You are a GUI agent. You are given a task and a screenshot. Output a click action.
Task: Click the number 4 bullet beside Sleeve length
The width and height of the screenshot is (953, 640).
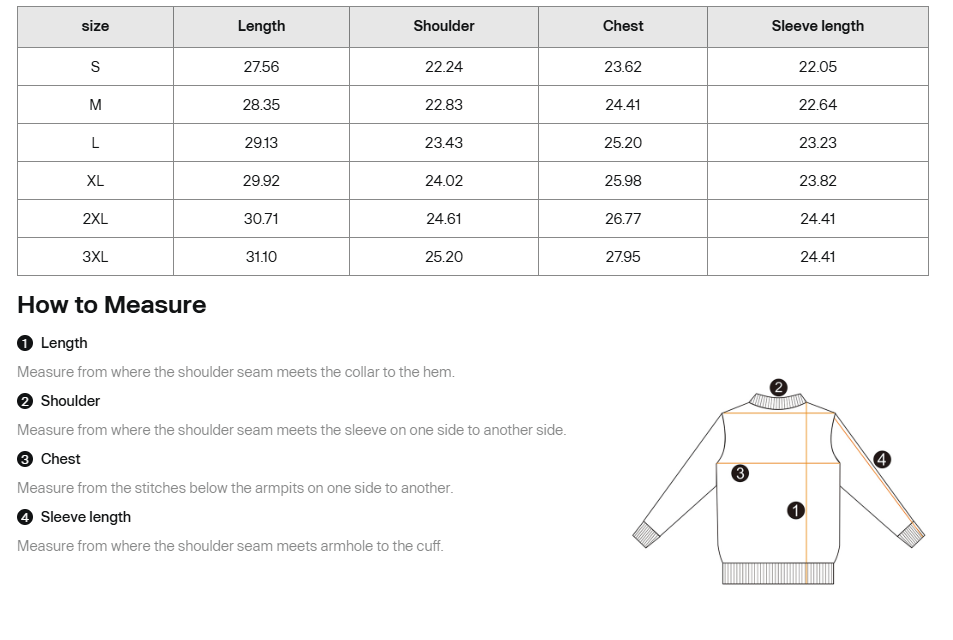pyautogui.click(x=25, y=517)
